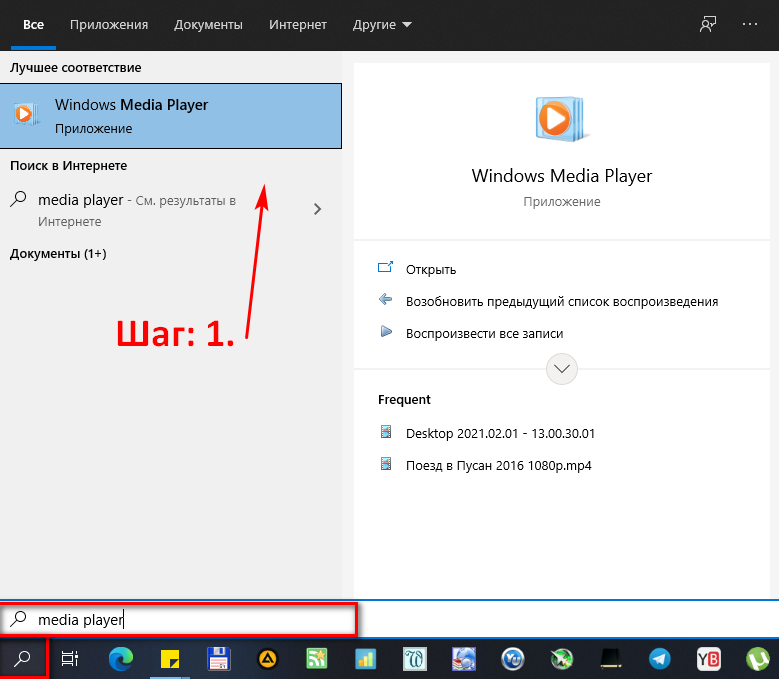Image resolution: width=779 pixels, height=679 pixels.
Task: Launch Microsoft Edge from taskbar
Action: coord(121,659)
